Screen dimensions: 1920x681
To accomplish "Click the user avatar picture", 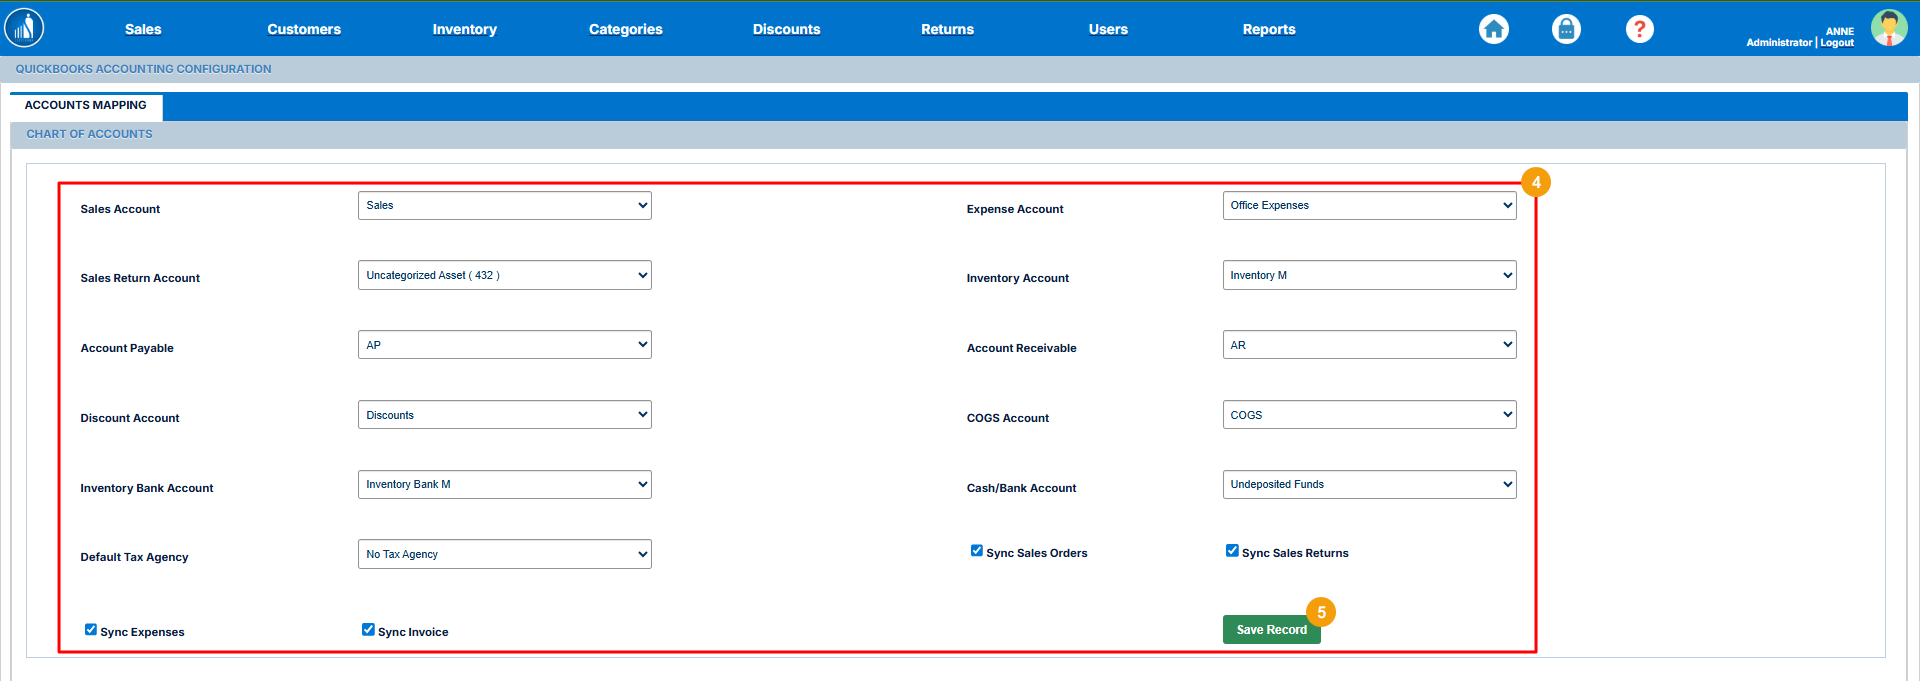I will pyautogui.click(x=1888, y=28).
